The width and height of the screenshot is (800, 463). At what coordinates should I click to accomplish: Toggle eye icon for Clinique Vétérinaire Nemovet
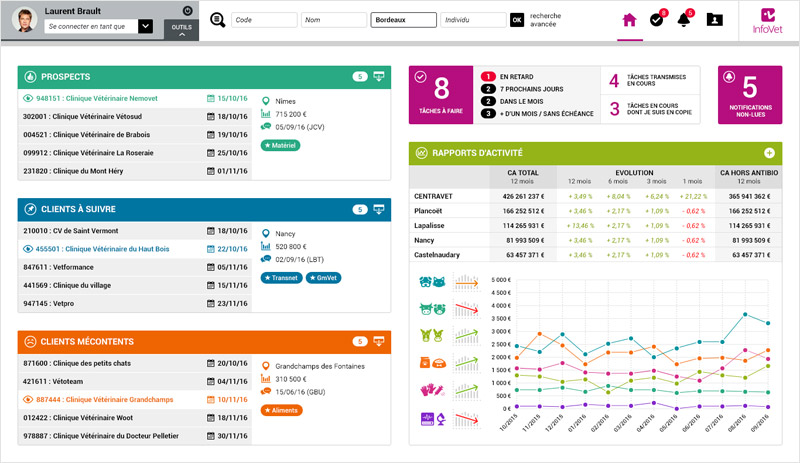click(28, 98)
